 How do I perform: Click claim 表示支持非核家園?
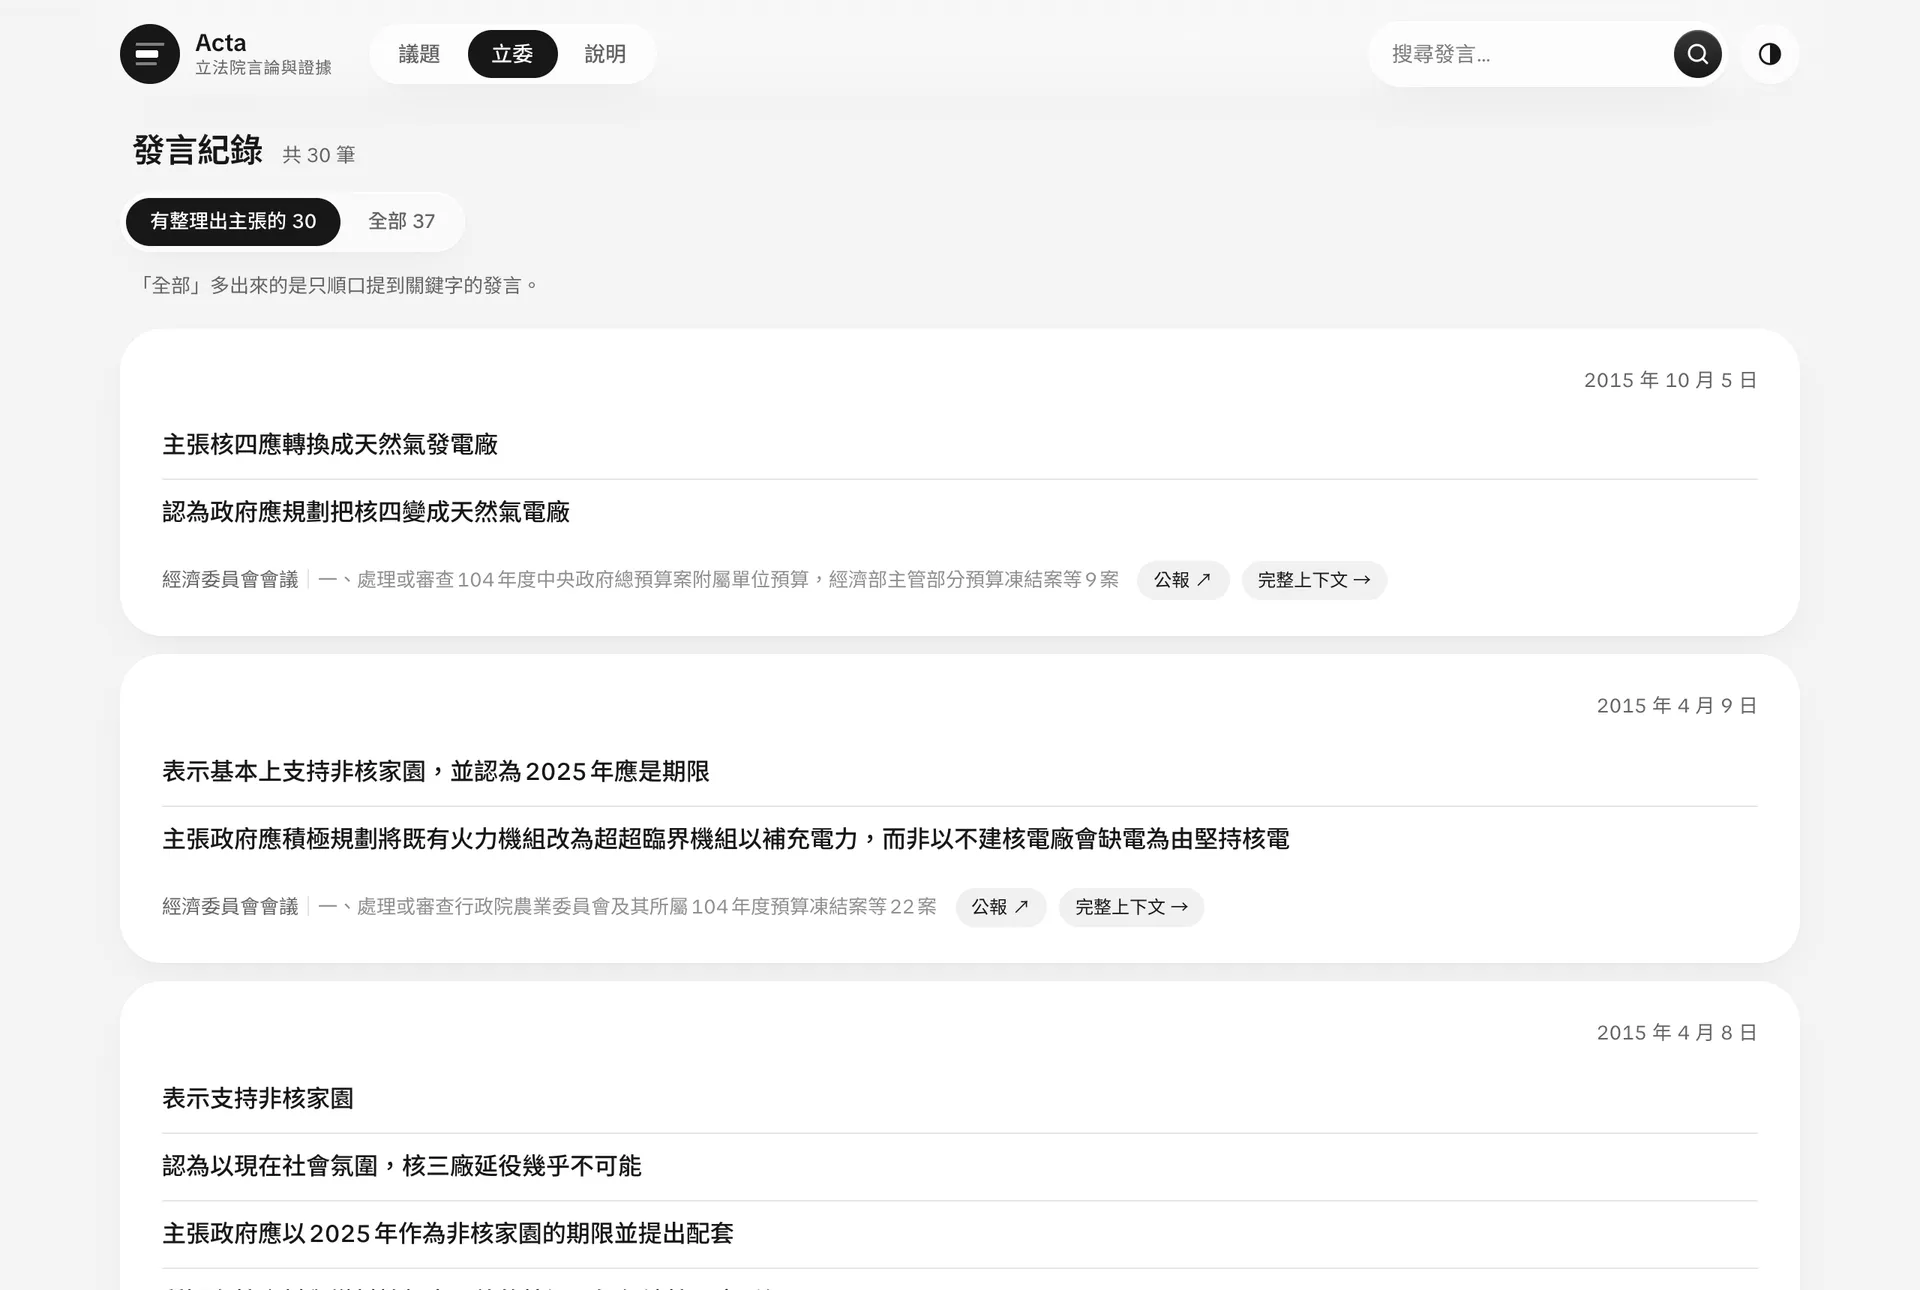pyautogui.click(x=258, y=1099)
